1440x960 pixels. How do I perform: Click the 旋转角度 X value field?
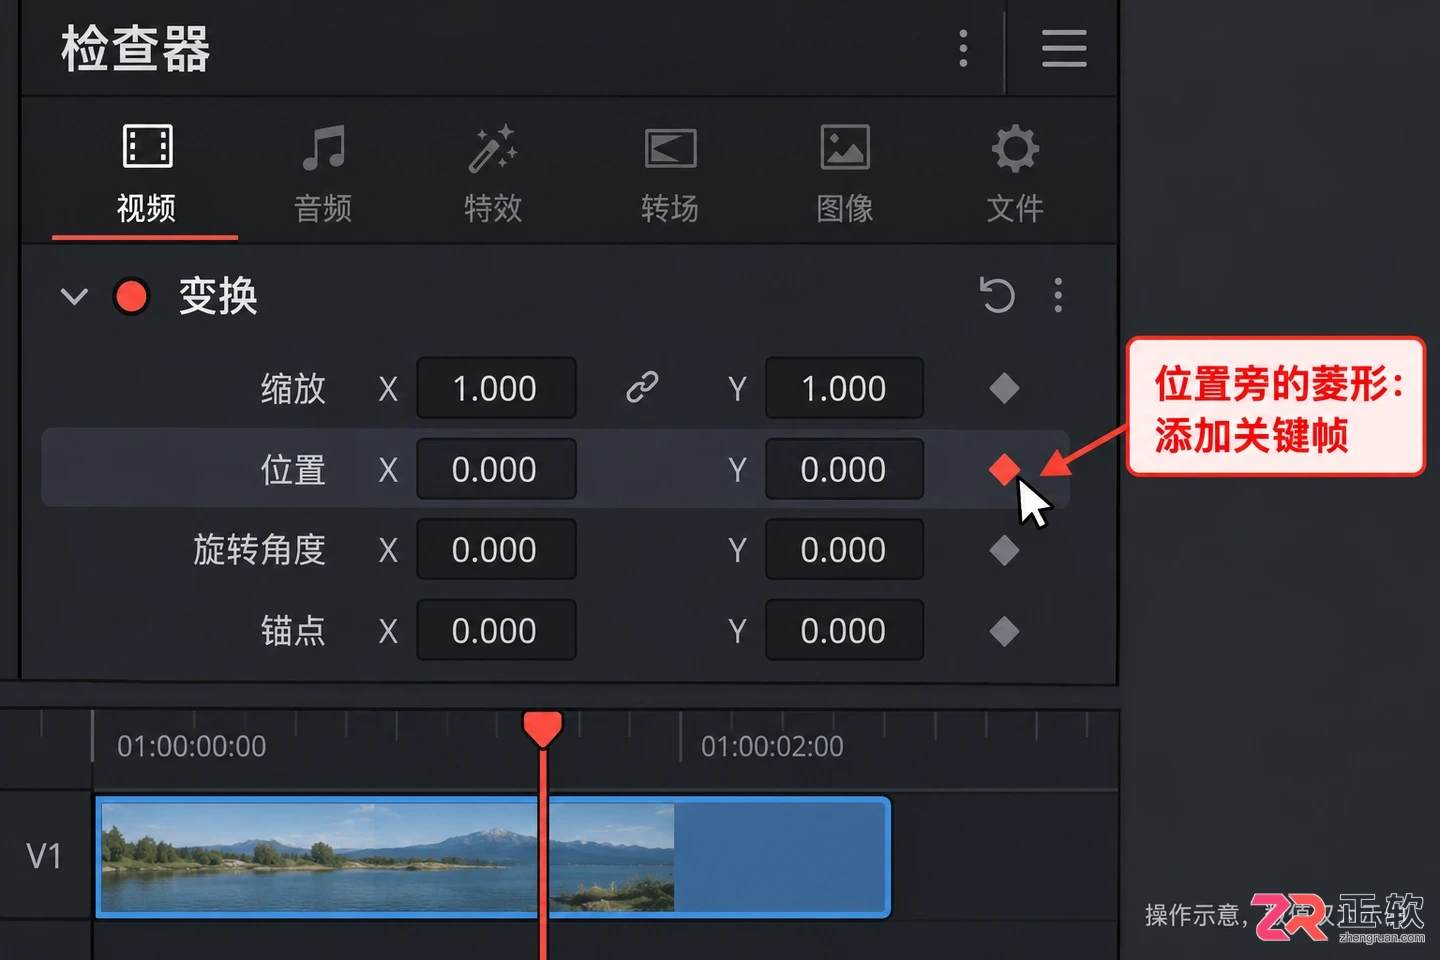point(496,550)
